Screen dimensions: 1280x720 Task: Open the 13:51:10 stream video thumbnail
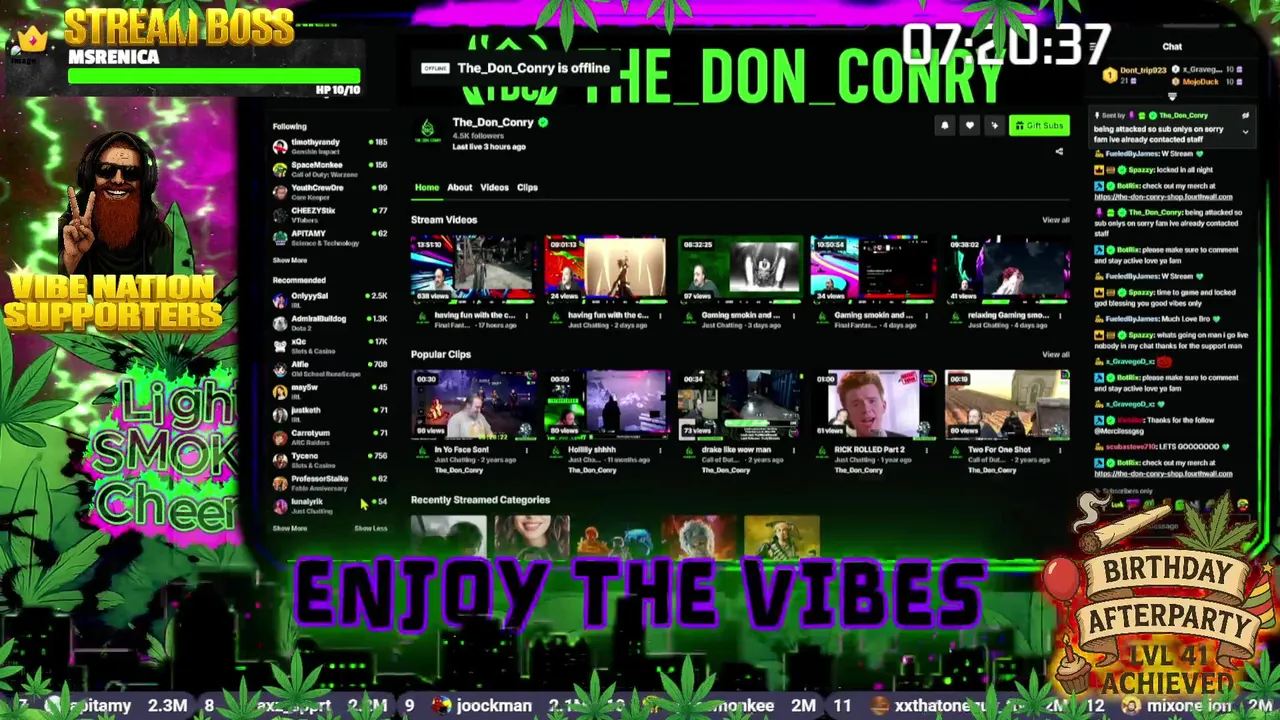click(473, 269)
